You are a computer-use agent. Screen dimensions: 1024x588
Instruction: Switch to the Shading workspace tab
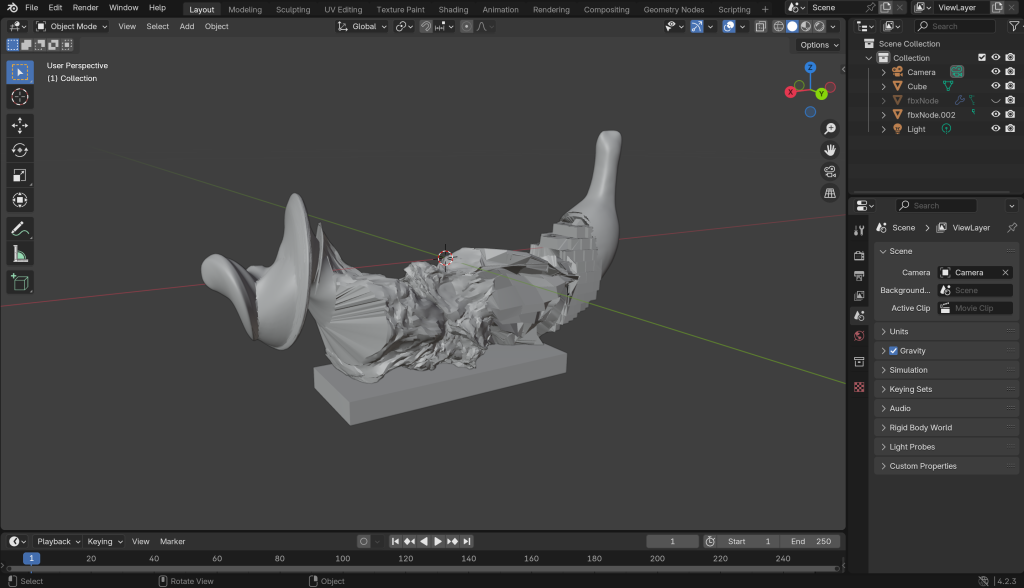coord(453,10)
